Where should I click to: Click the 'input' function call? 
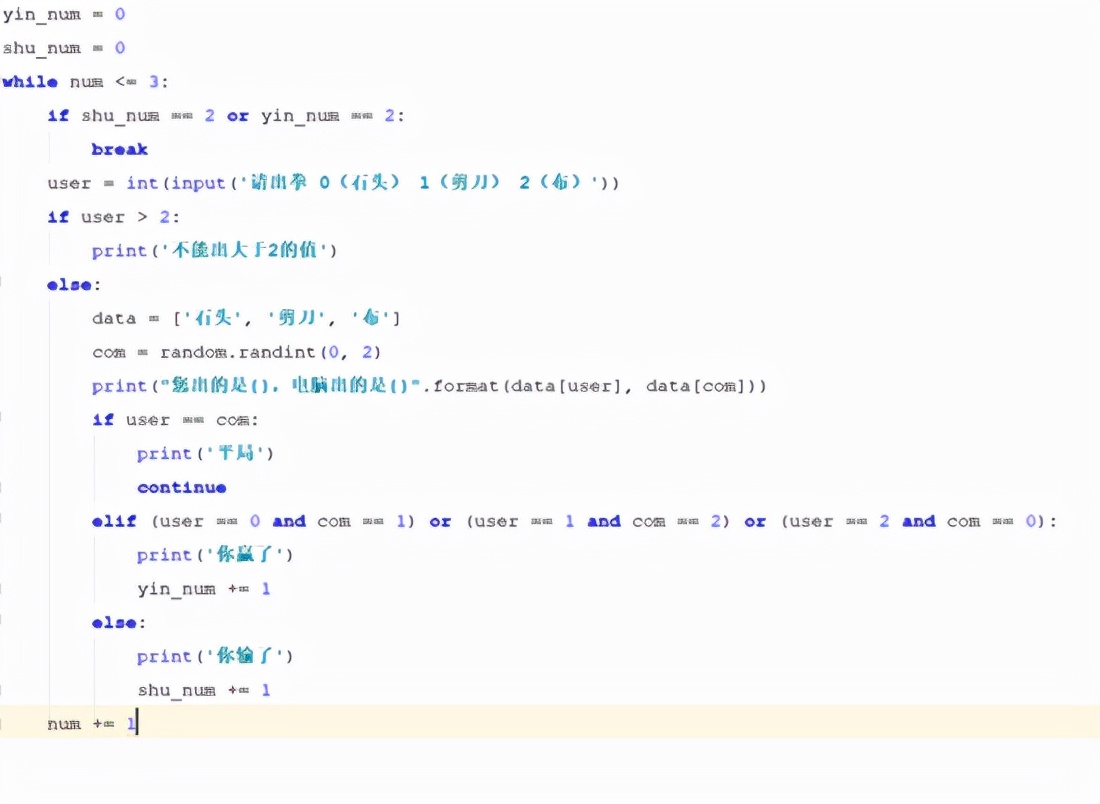tap(199, 183)
